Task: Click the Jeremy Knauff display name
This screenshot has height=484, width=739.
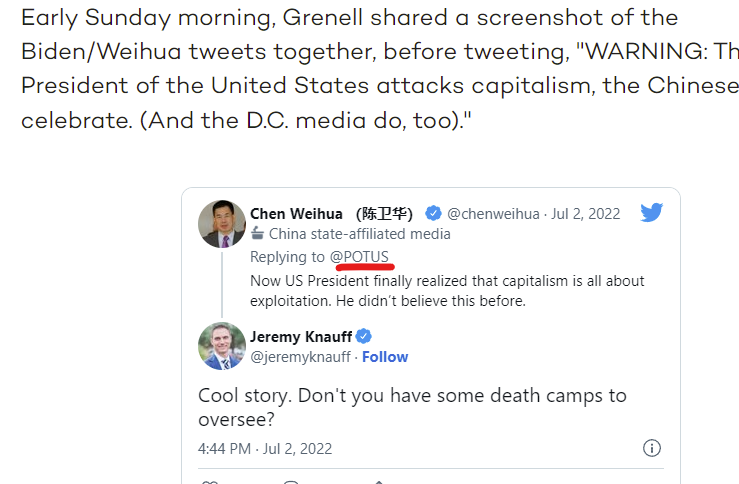Action: (301, 337)
